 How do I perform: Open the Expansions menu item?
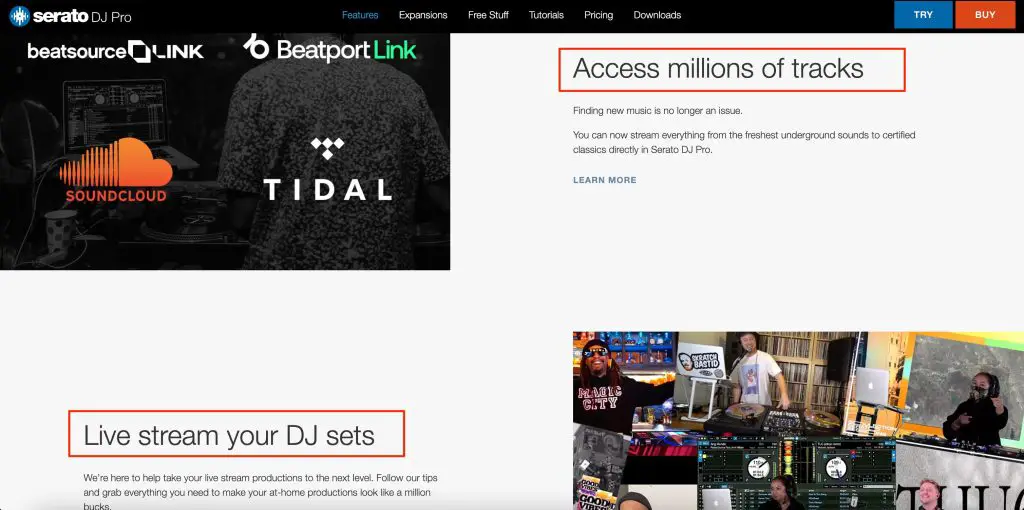pyautogui.click(x=423, y=15)
